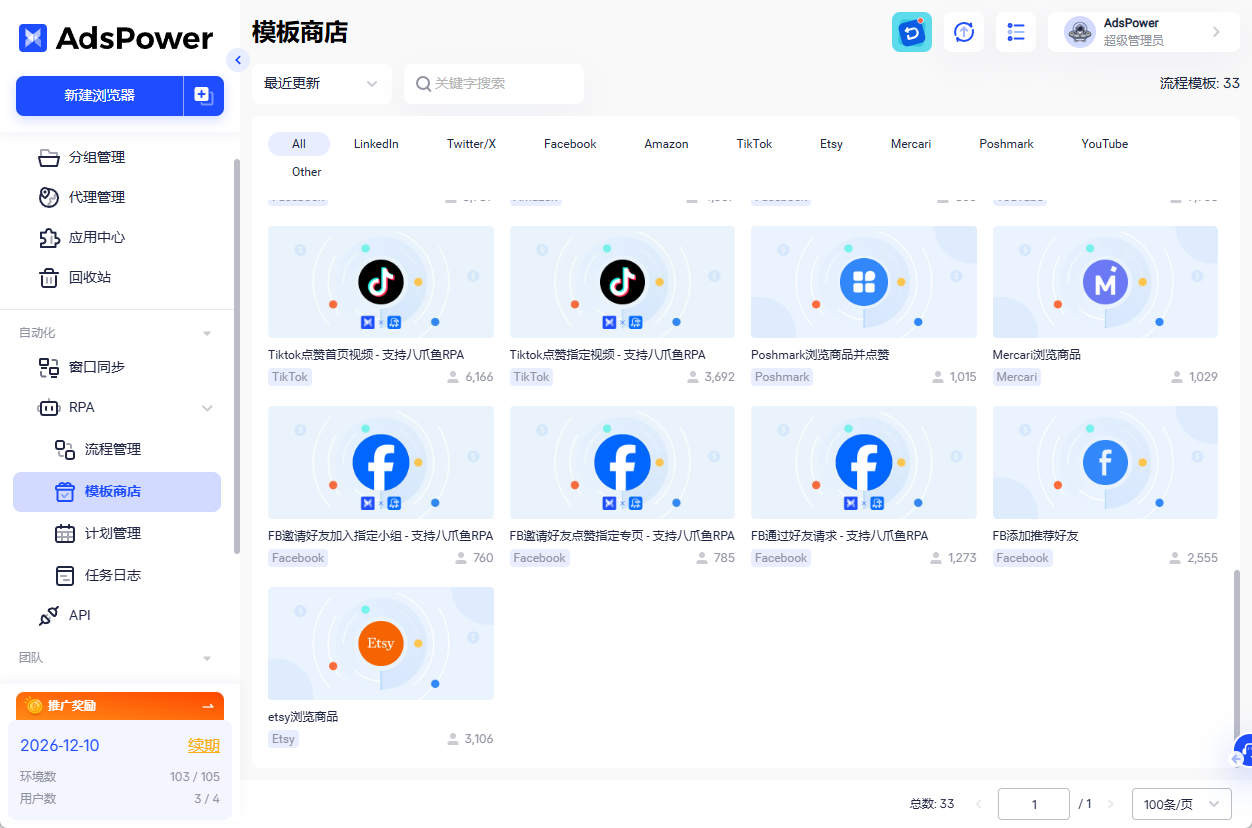Screen dimensions: 1252x828
Task: Filter by Etsy category tab
Action: point(831,144)
